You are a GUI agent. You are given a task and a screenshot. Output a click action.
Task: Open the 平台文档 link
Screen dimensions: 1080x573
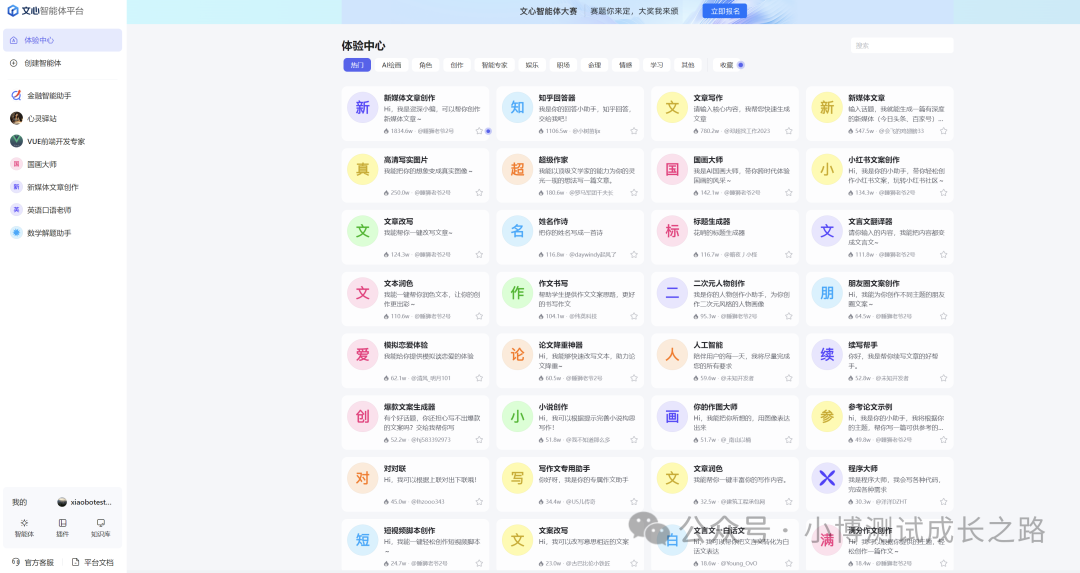pyautogui.click(x=93, y=562)
